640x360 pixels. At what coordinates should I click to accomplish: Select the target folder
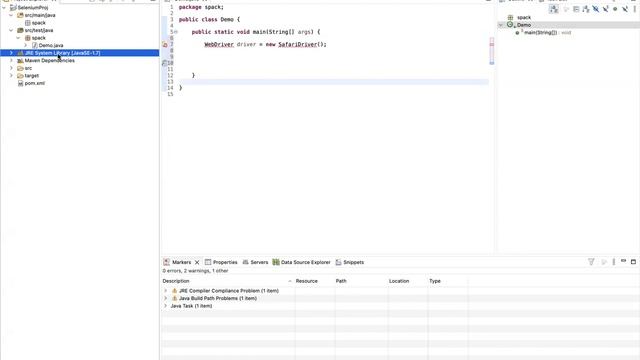[31, 76]
